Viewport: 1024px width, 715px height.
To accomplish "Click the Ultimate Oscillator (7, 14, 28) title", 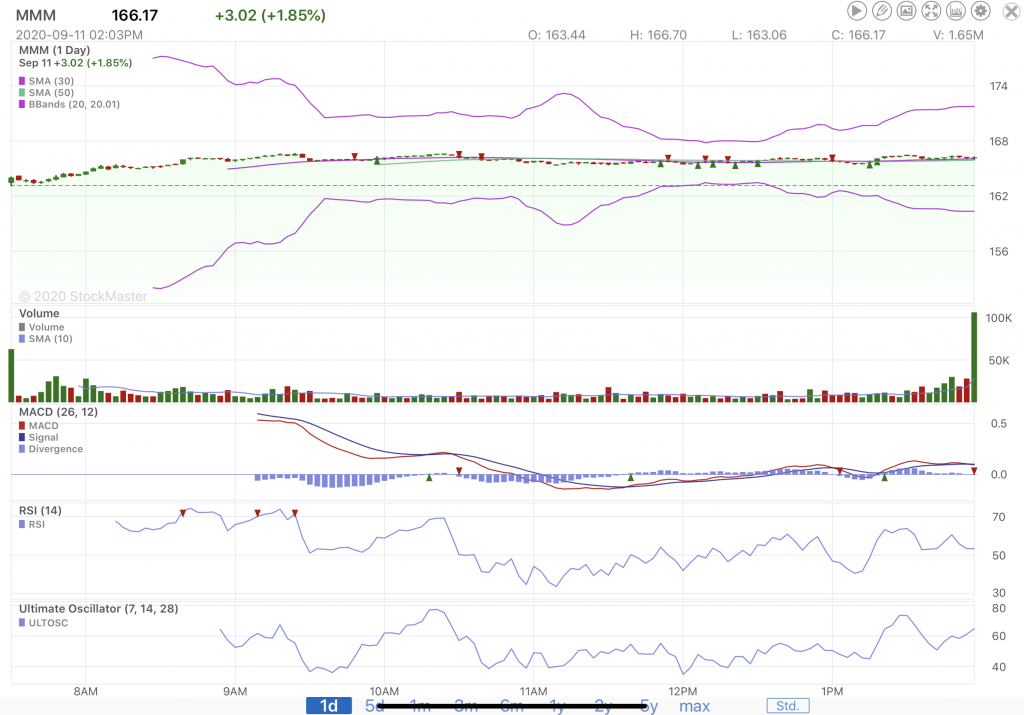I will 98,608.
